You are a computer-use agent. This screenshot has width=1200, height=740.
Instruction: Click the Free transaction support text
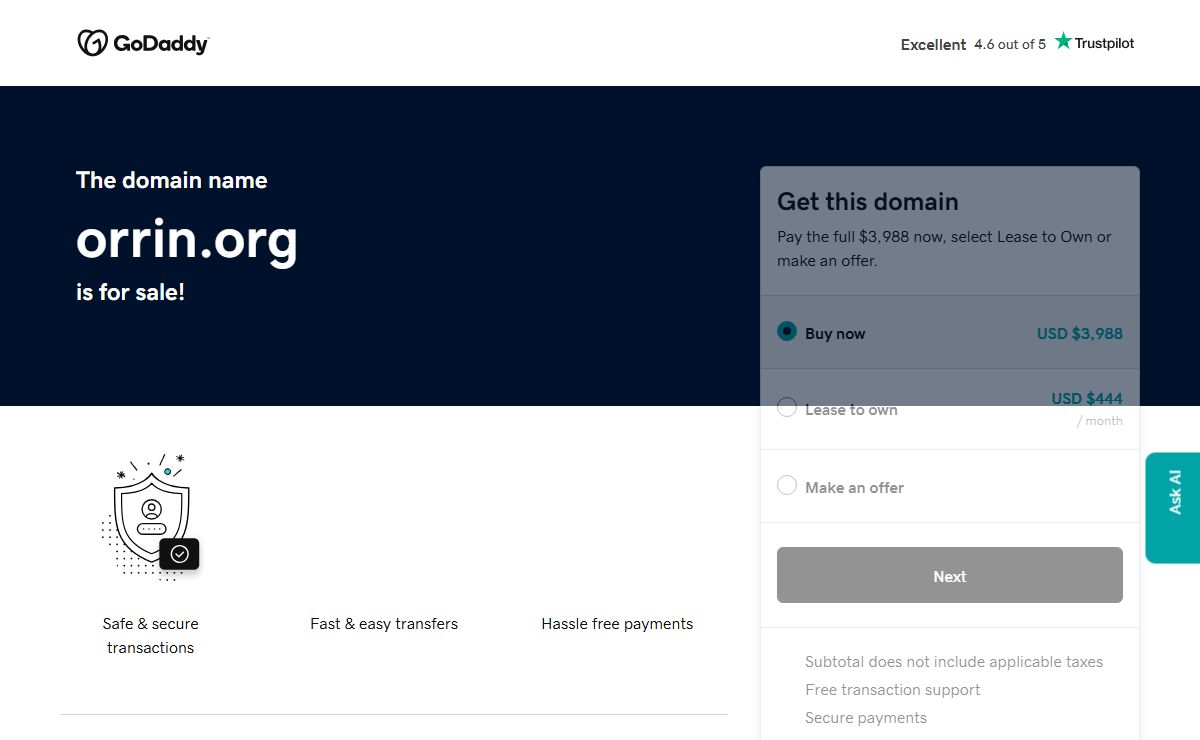893,690
